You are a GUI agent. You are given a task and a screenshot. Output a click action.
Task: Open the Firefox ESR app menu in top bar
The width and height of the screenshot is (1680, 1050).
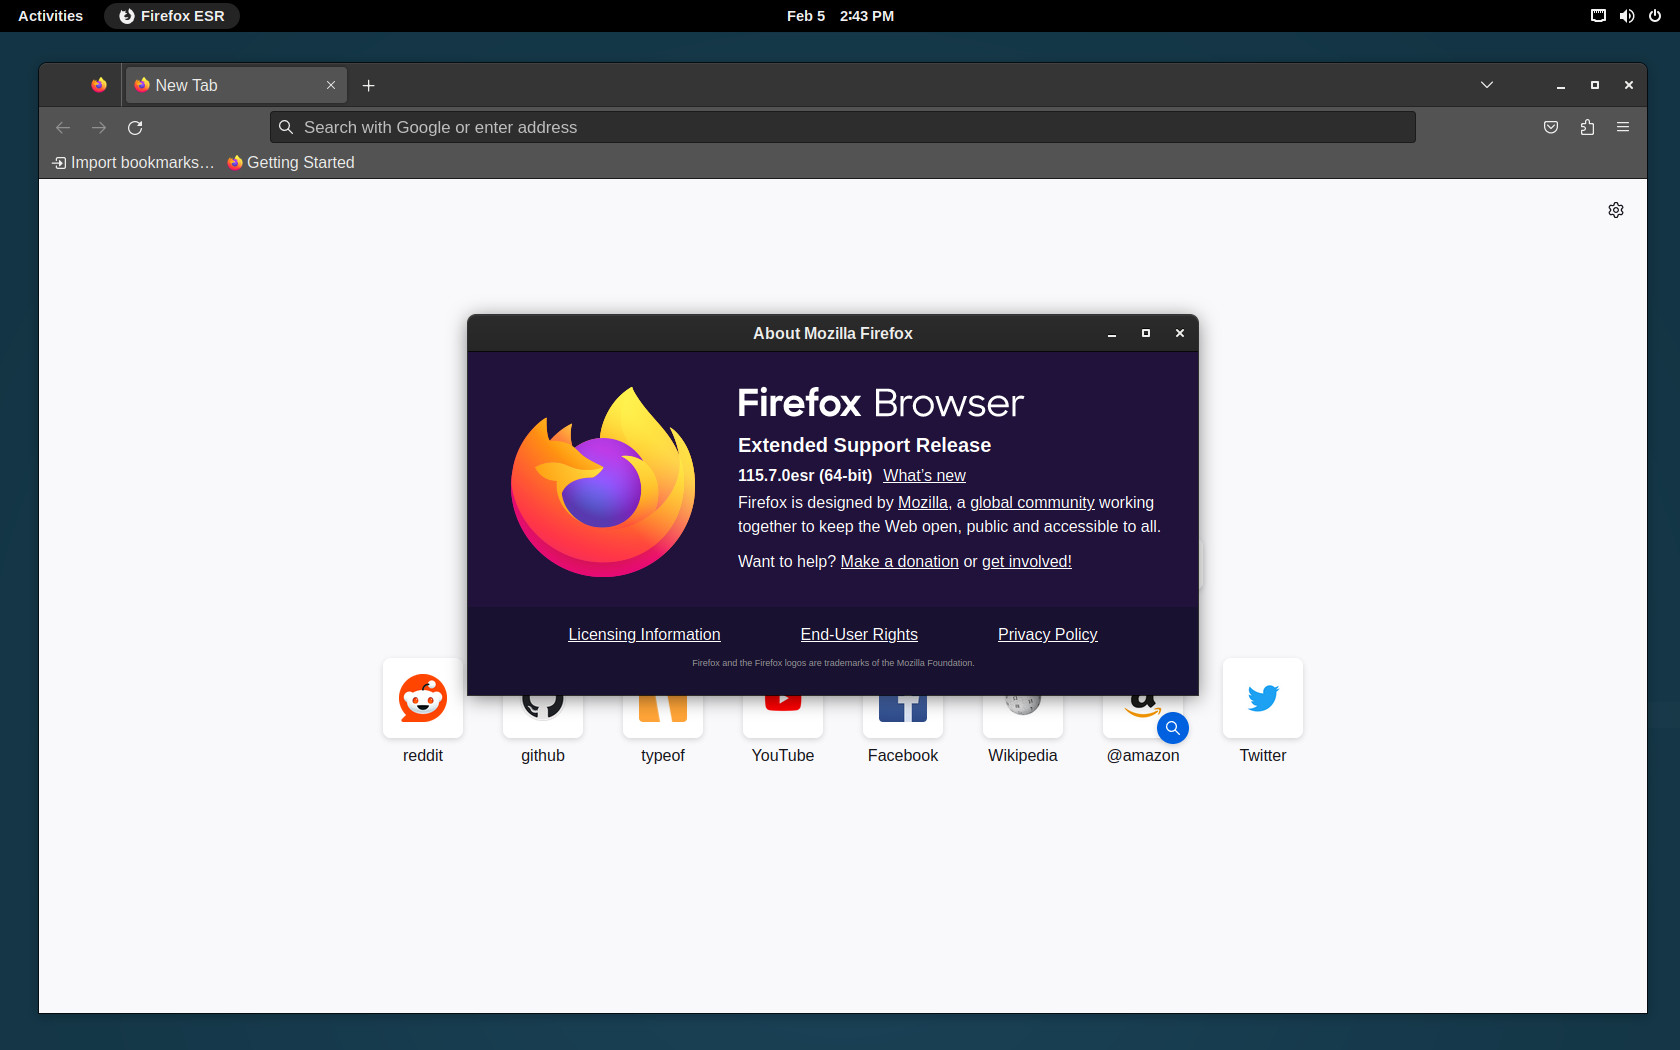172,16
